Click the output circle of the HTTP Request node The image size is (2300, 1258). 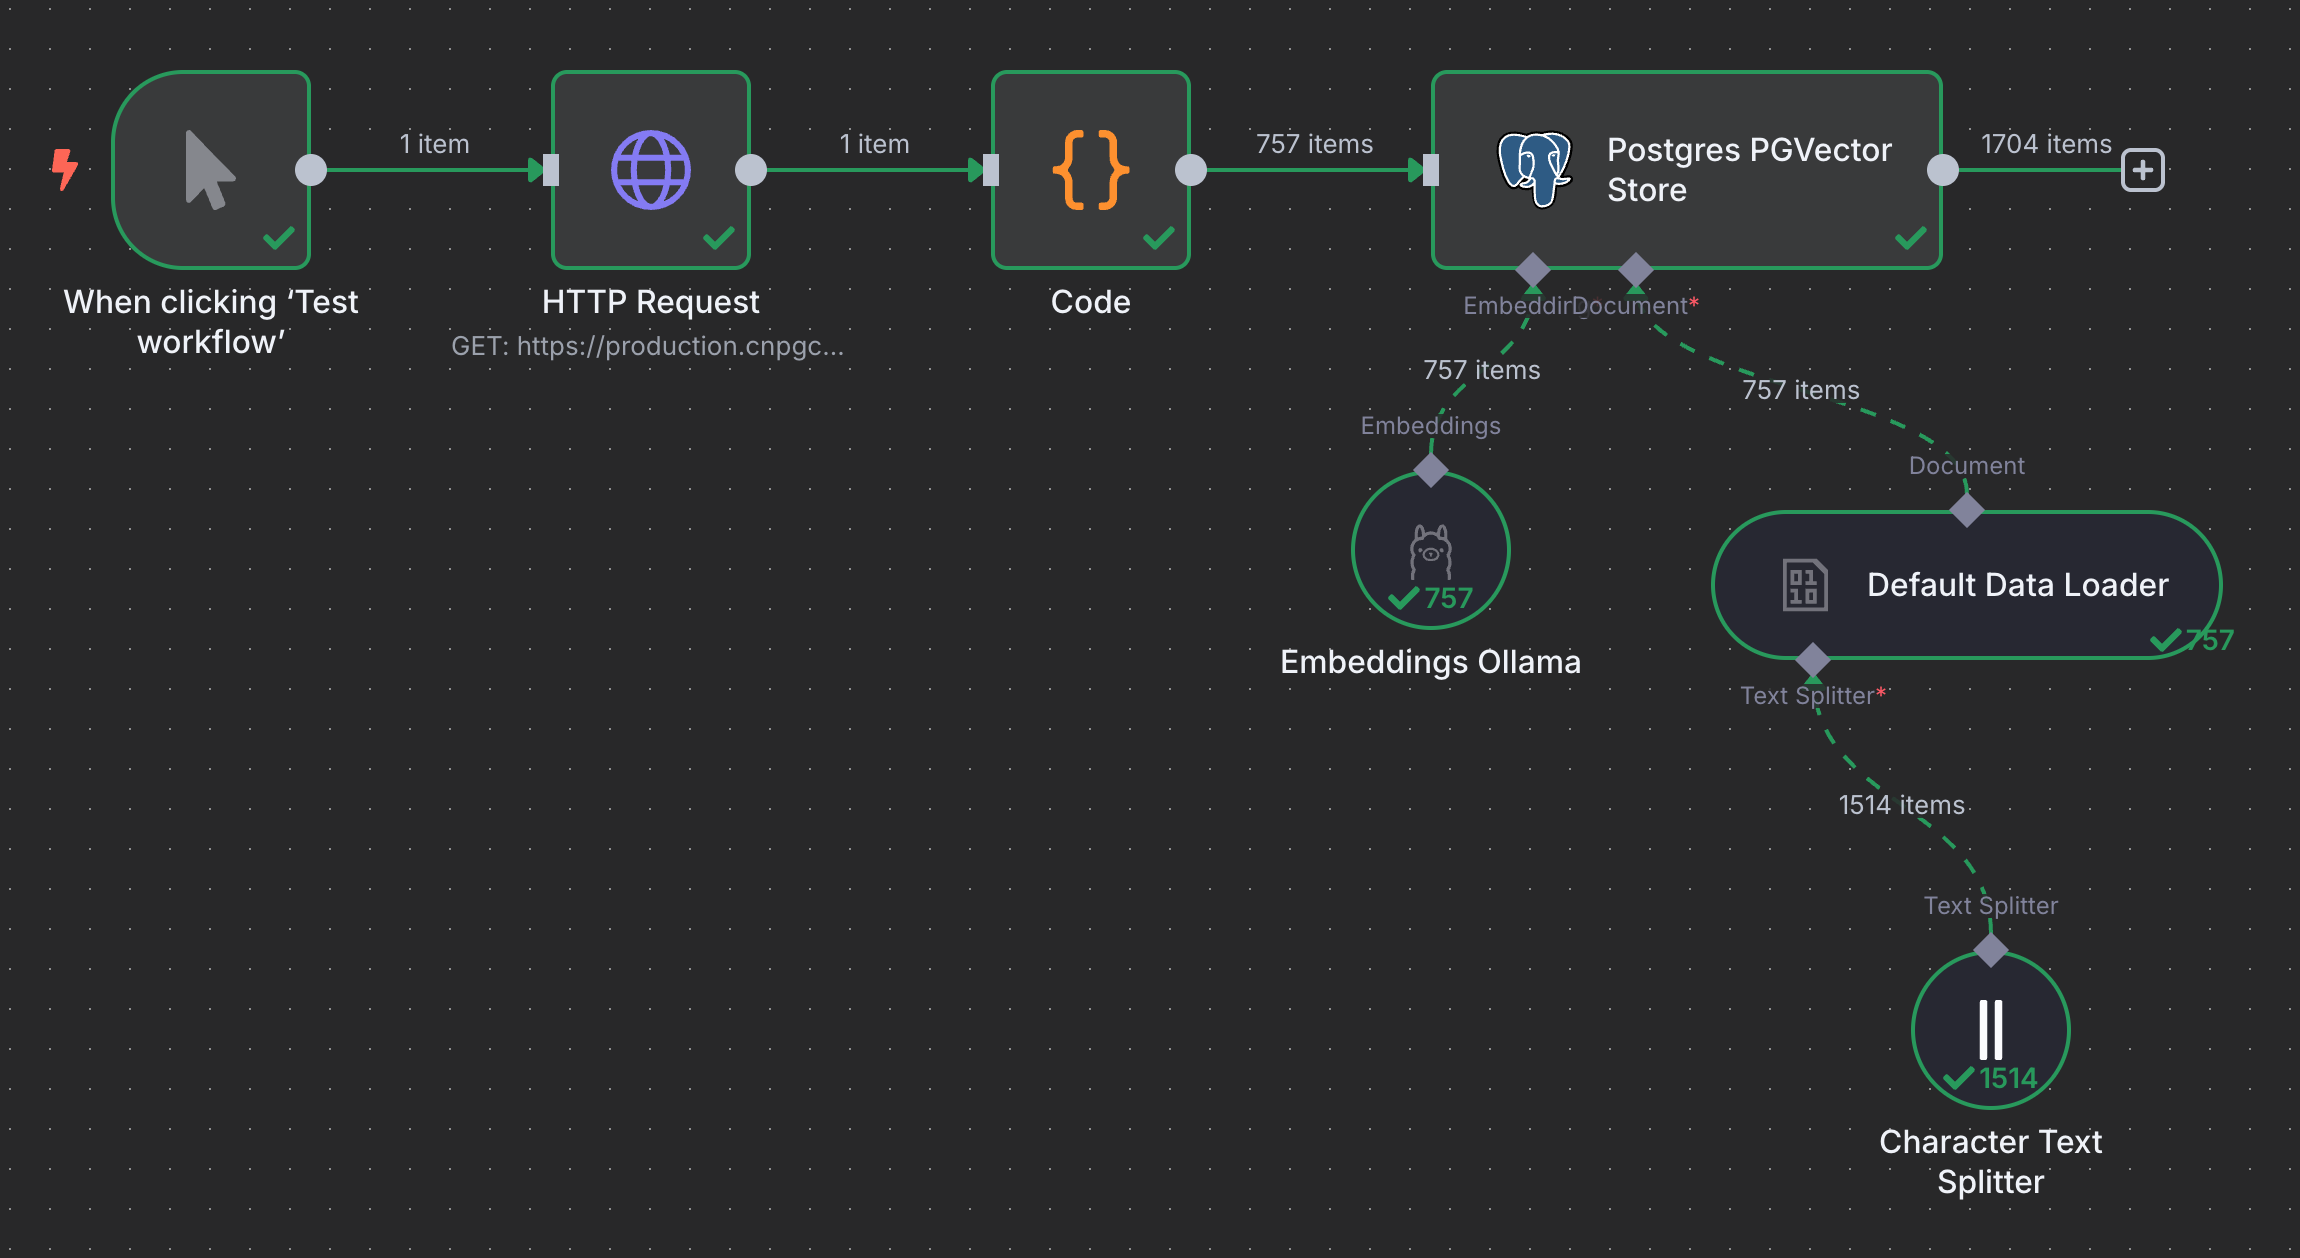(x=751, y=170)
